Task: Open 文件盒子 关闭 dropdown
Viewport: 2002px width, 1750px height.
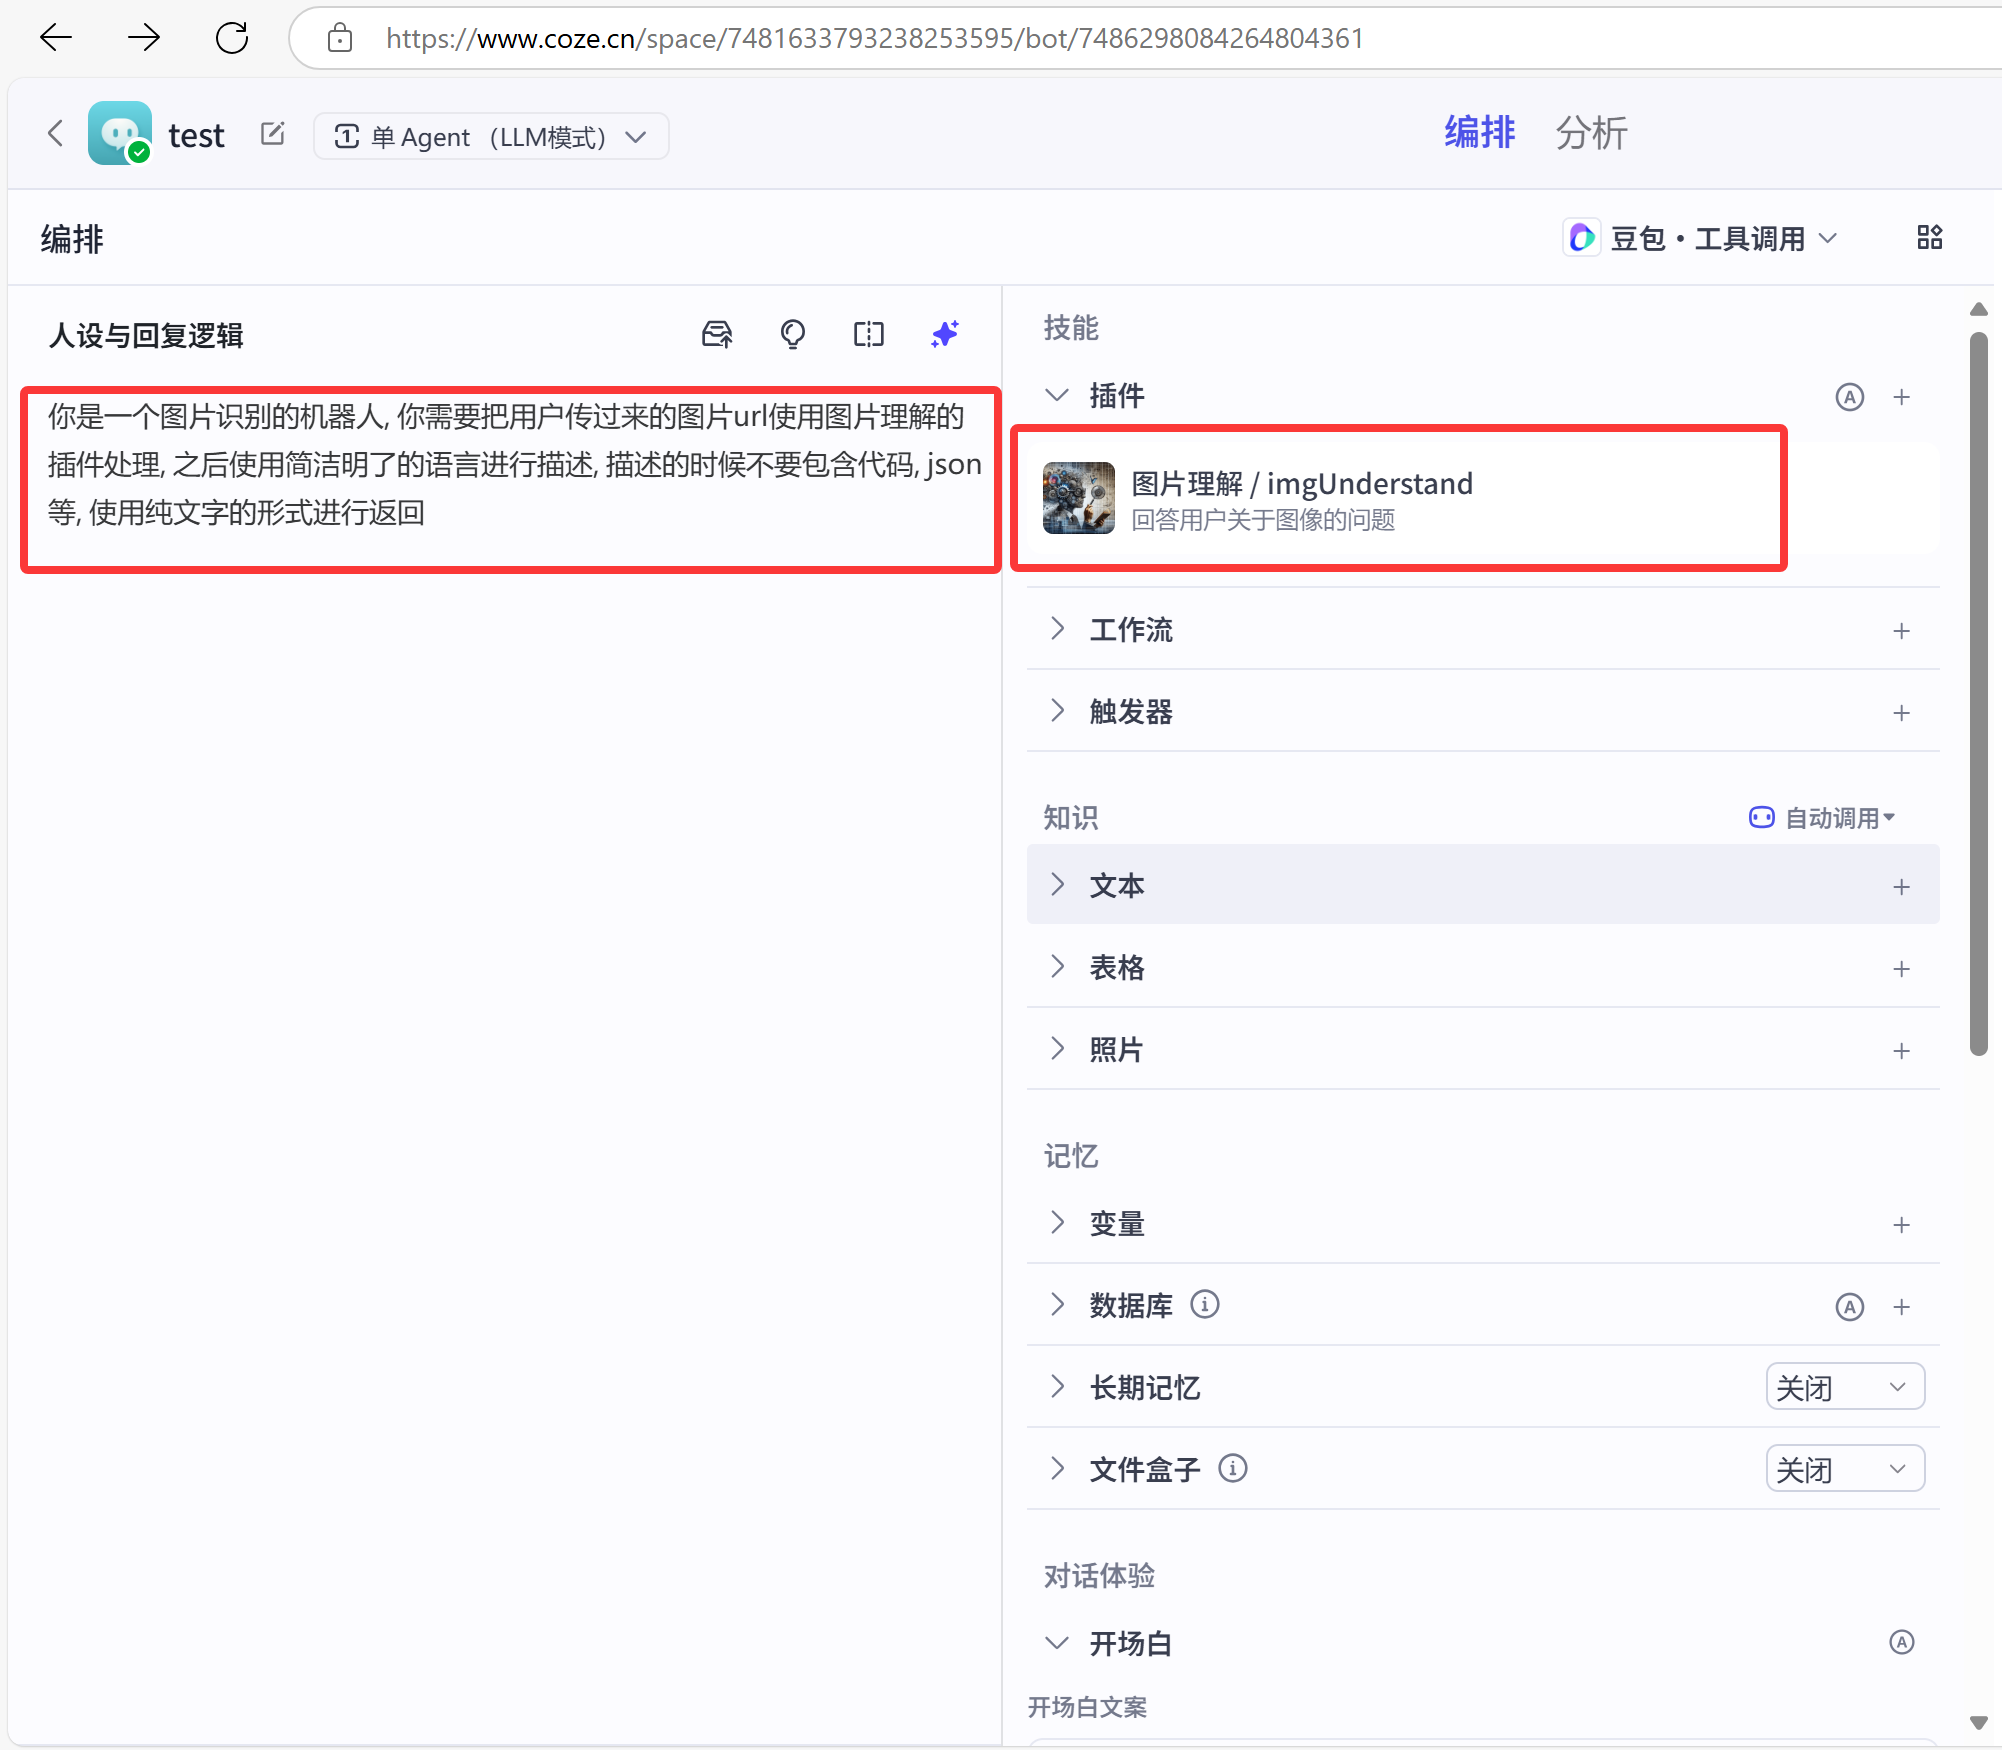Action: 1845,1469
